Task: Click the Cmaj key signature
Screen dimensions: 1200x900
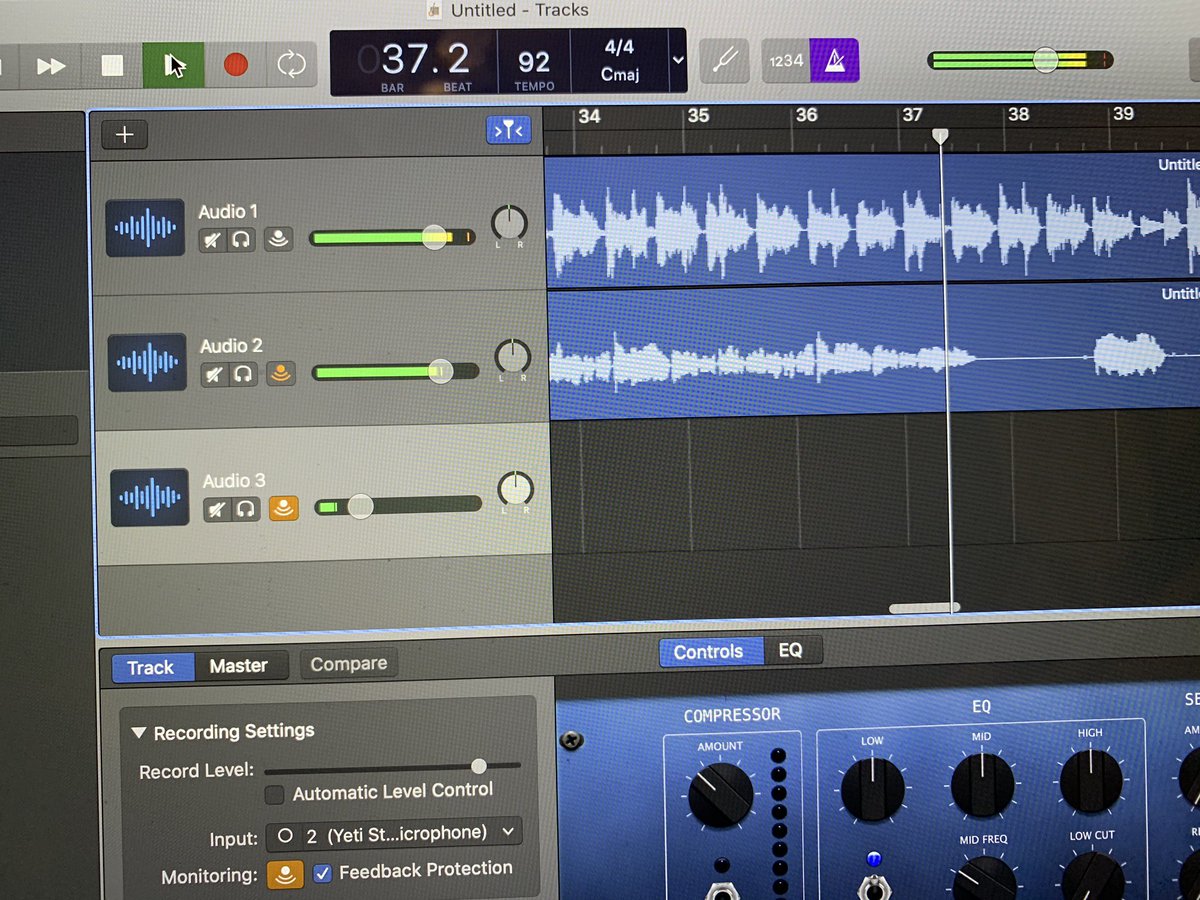Action: 619,75
